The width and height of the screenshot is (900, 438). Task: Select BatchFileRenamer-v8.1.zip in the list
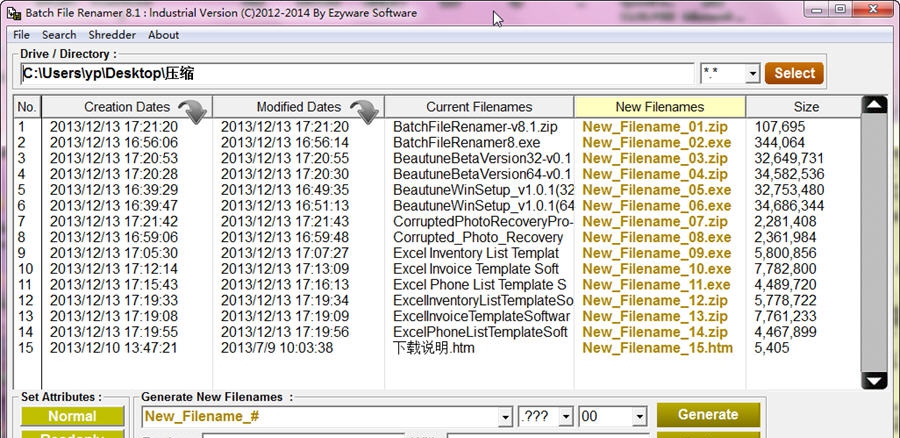click(x=475, y=127)
